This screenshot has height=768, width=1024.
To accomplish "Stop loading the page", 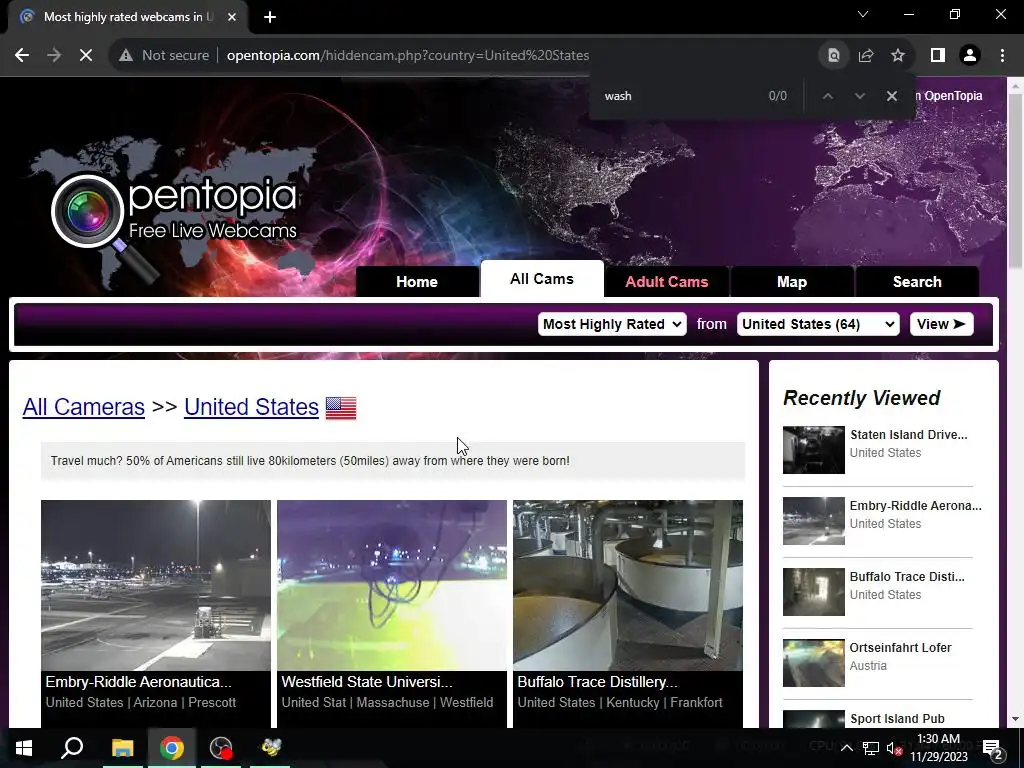I will tap(86, 56).
